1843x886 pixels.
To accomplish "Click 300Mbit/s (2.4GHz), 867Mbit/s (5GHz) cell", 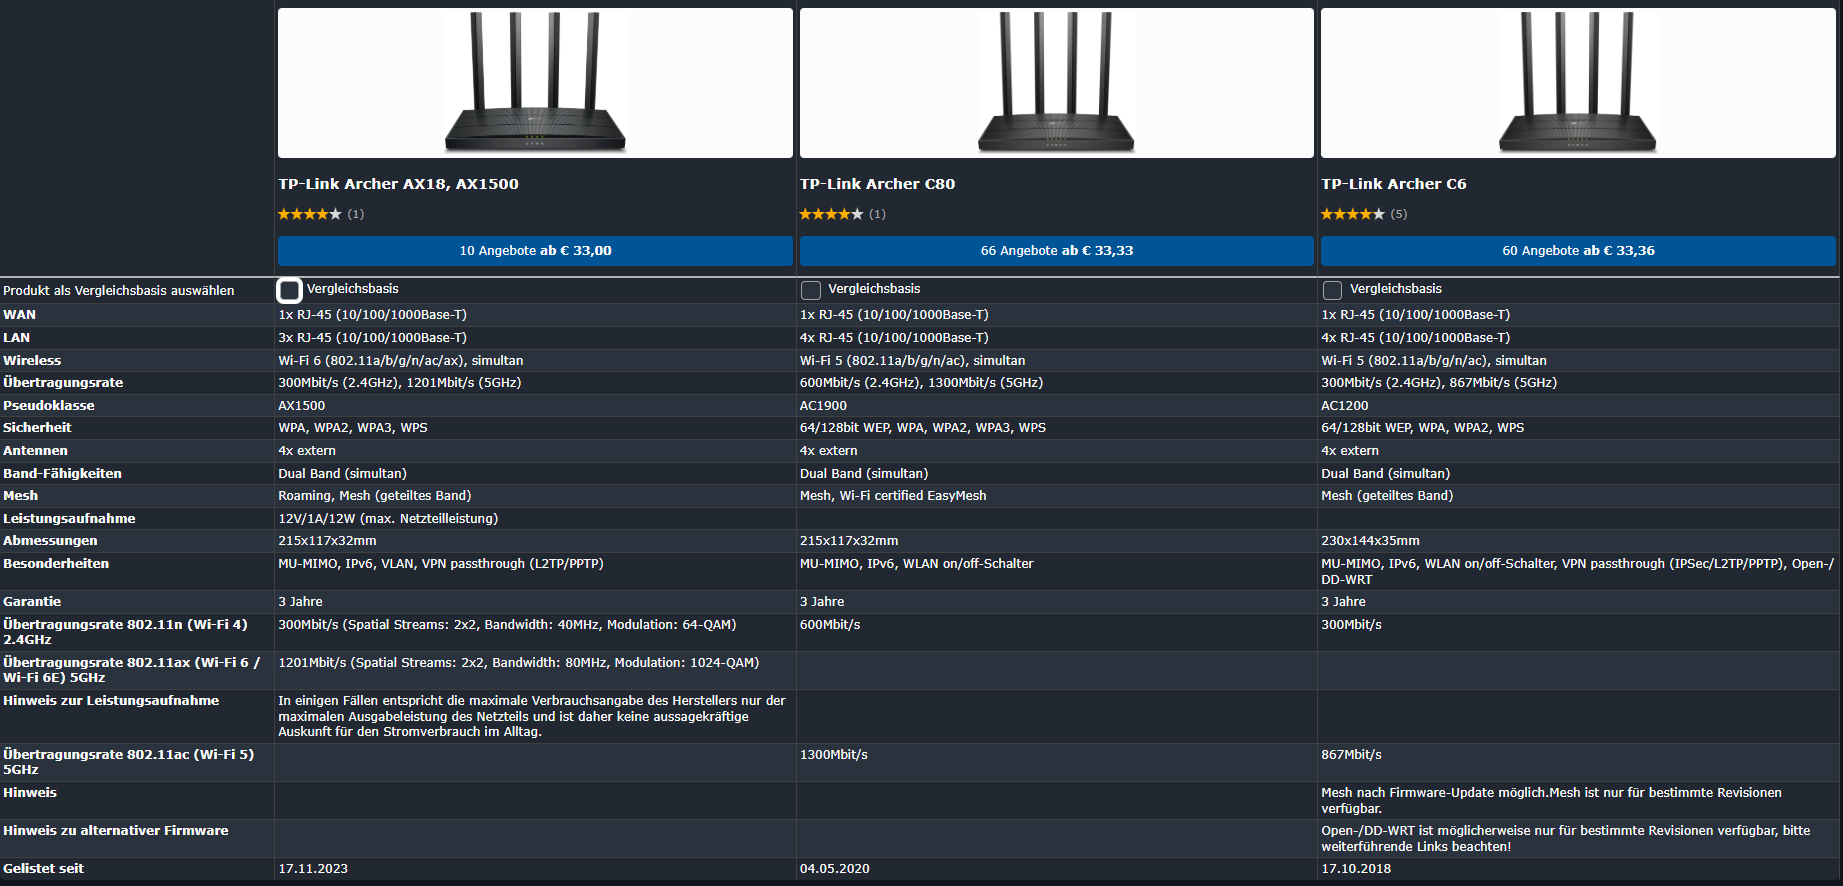I will coord(1439,383).
